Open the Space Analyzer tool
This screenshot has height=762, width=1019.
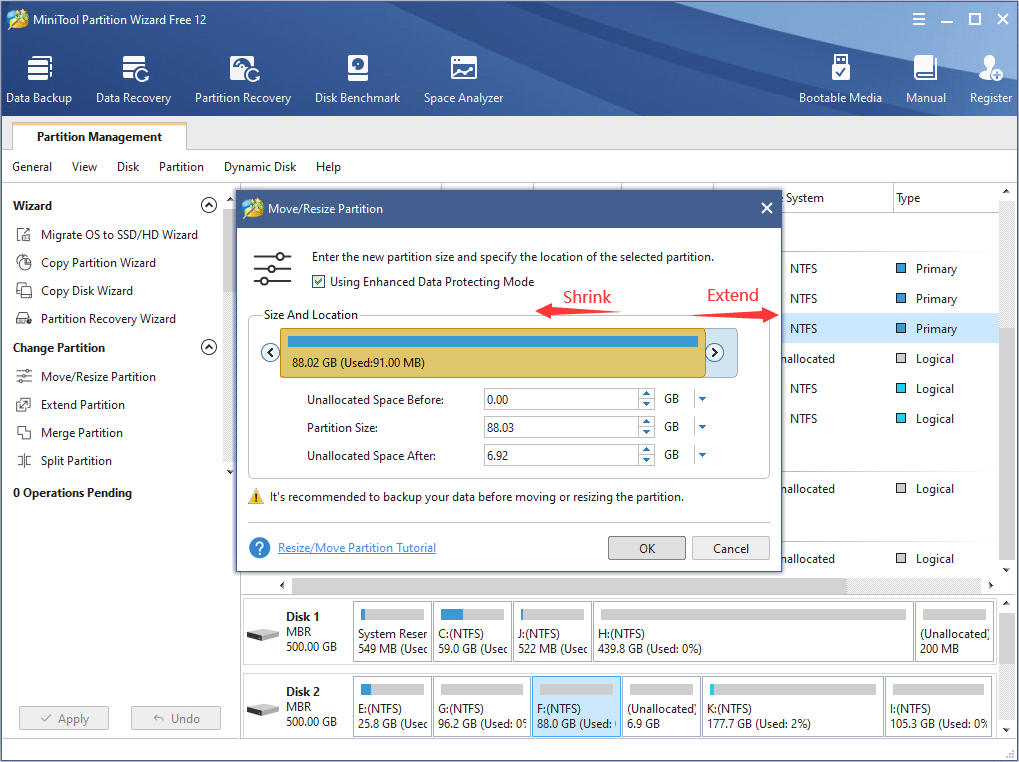tap(463, 79)
